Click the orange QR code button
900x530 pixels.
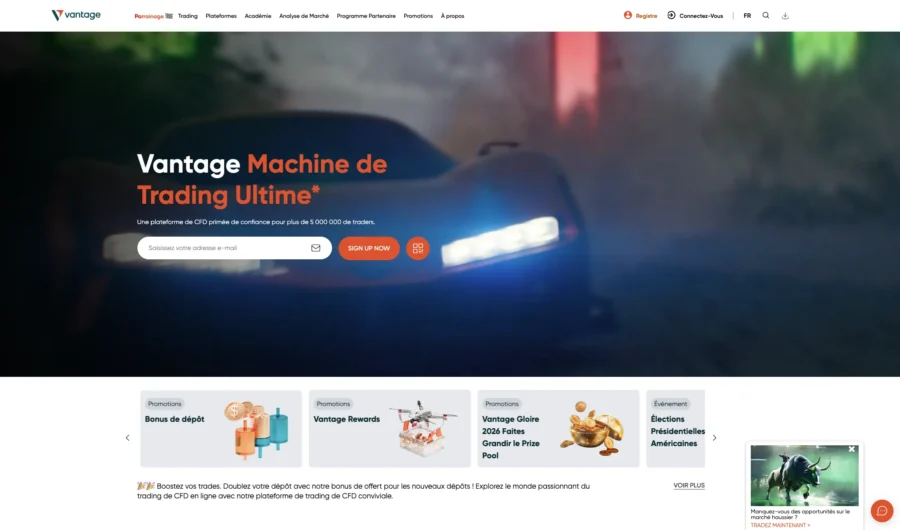click(418, 248)
